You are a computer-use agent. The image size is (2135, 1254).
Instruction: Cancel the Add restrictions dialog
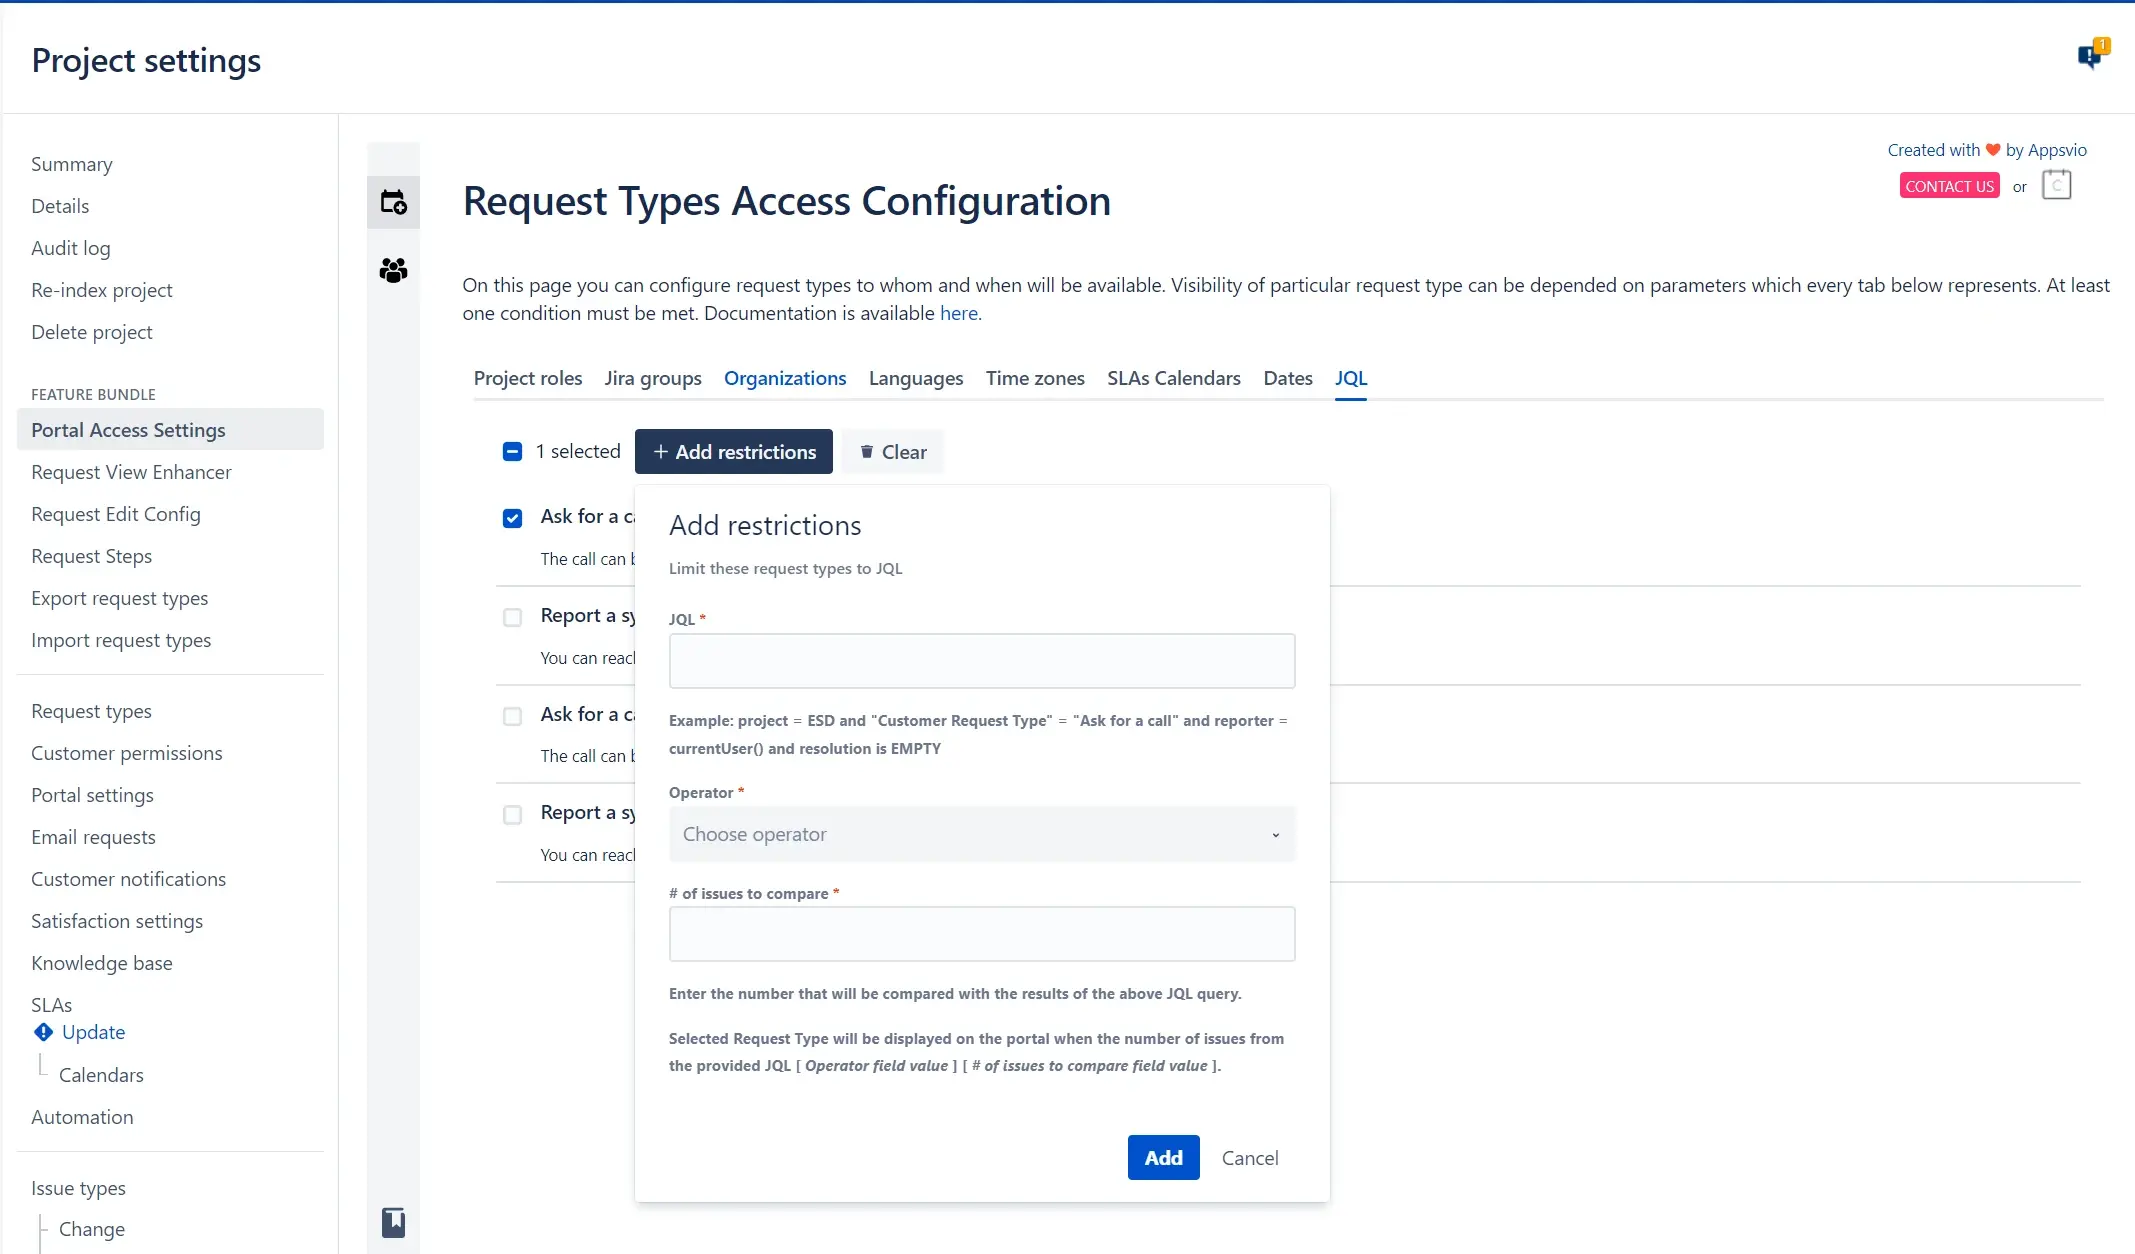[1250, 1157]
